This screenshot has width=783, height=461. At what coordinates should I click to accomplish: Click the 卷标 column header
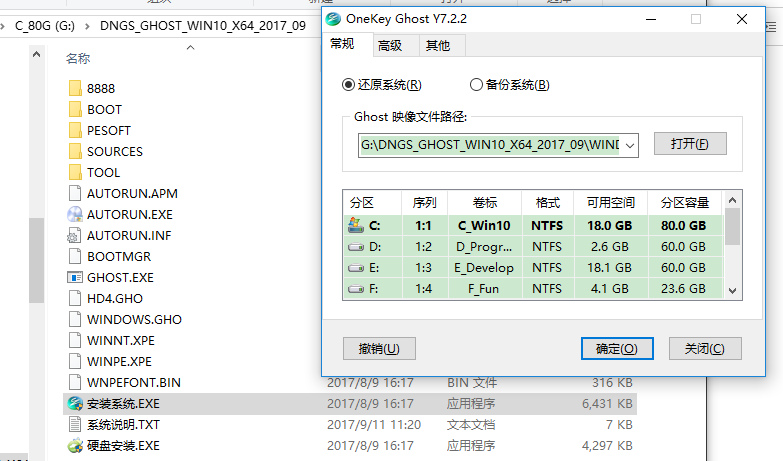coord(484,203)
